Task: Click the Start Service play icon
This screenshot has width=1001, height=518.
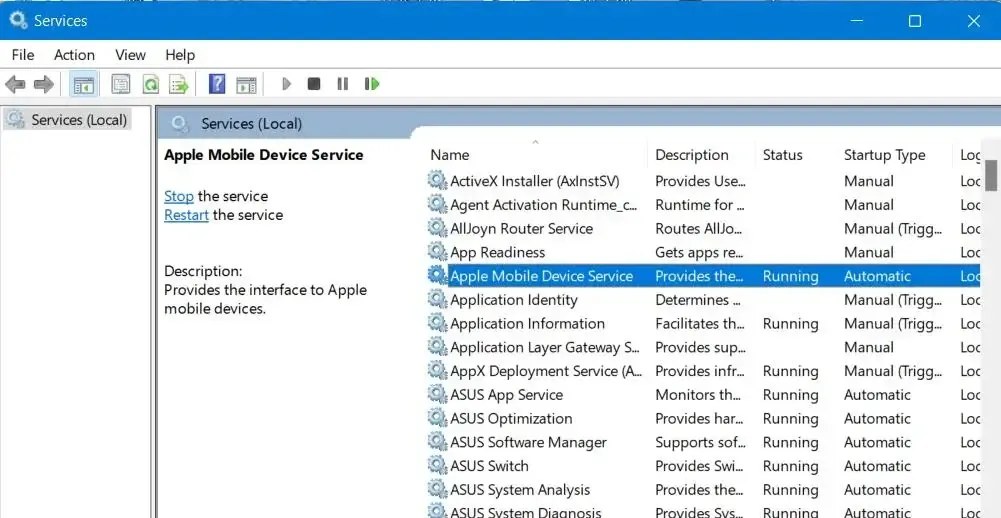Action: [x=287, y=84]
